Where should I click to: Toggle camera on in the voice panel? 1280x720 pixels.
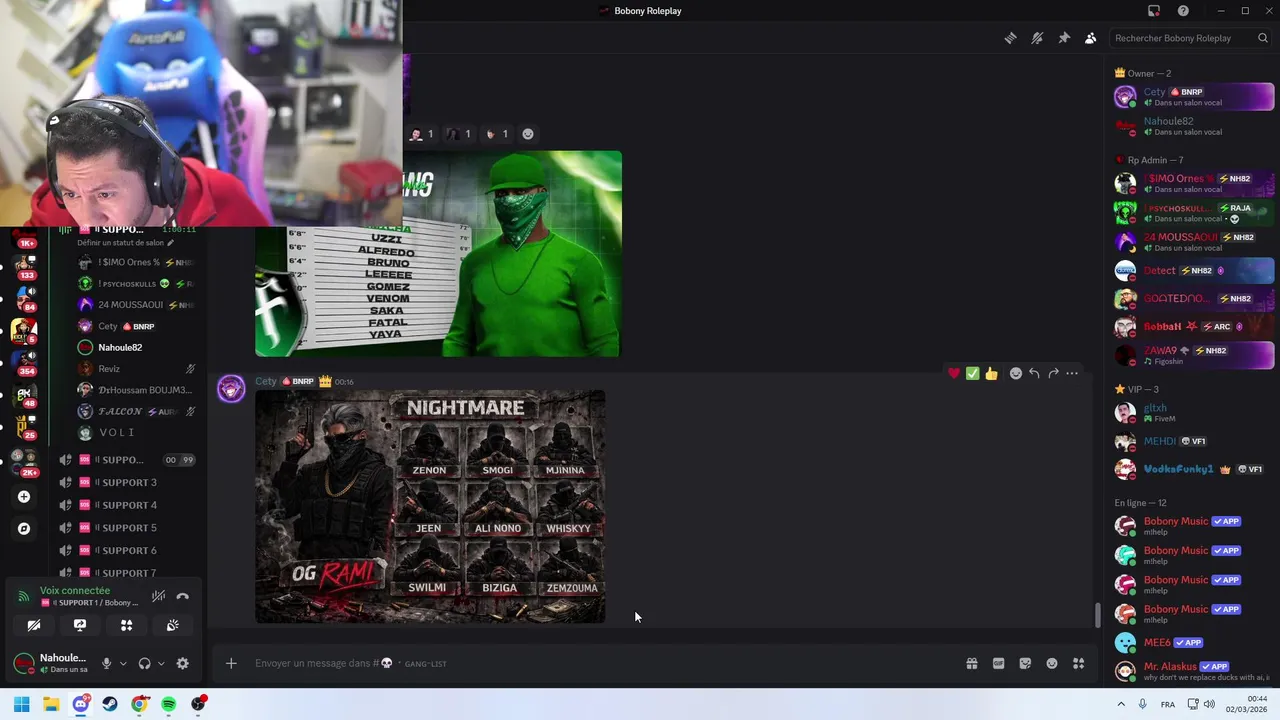click(34, 625)
